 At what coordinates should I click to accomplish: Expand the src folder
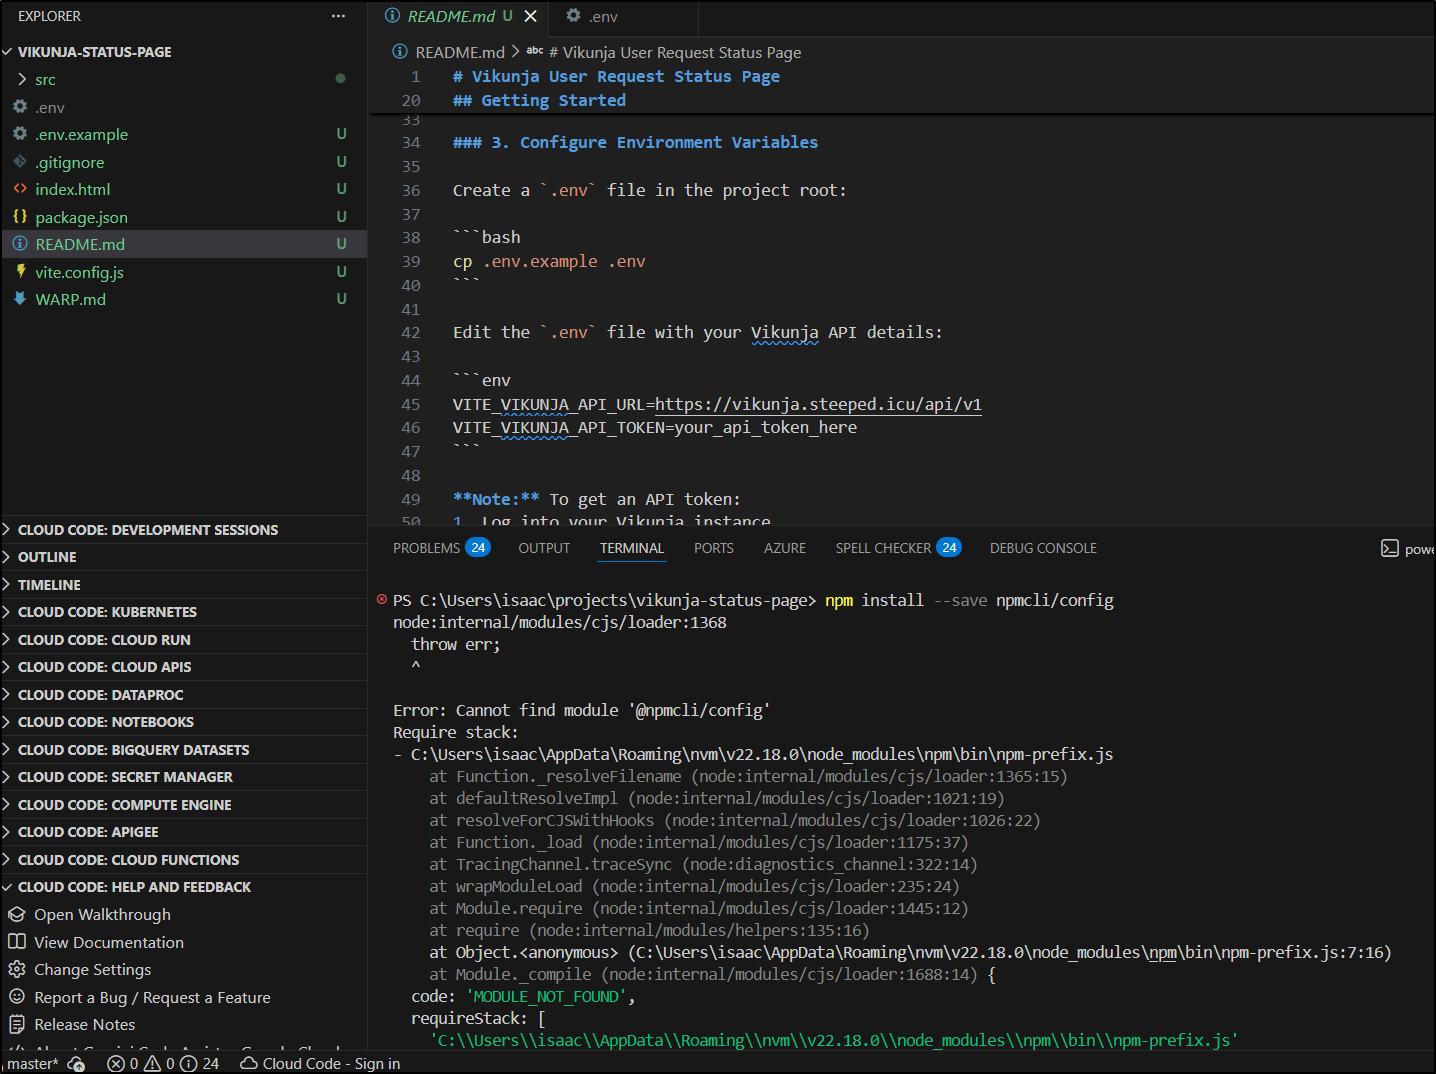coord(45,80)
